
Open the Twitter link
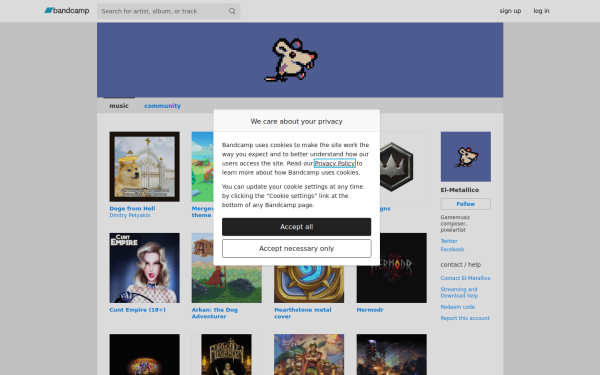click(449, 241)
